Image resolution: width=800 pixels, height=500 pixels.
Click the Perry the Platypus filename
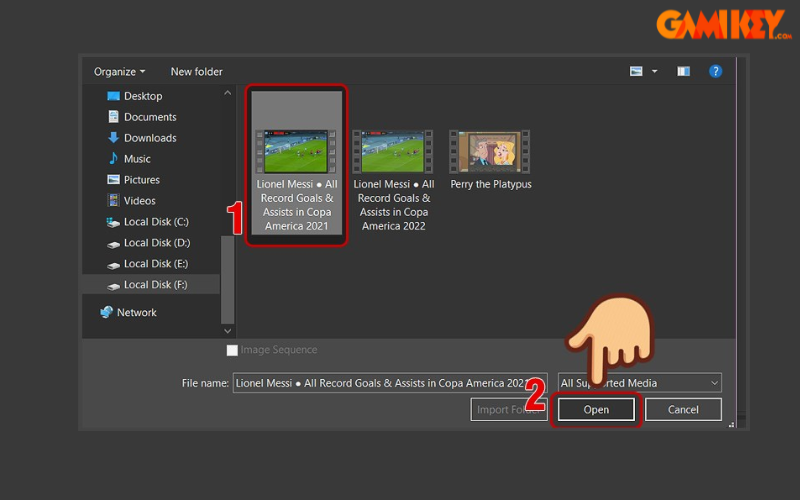click(491, 184)
